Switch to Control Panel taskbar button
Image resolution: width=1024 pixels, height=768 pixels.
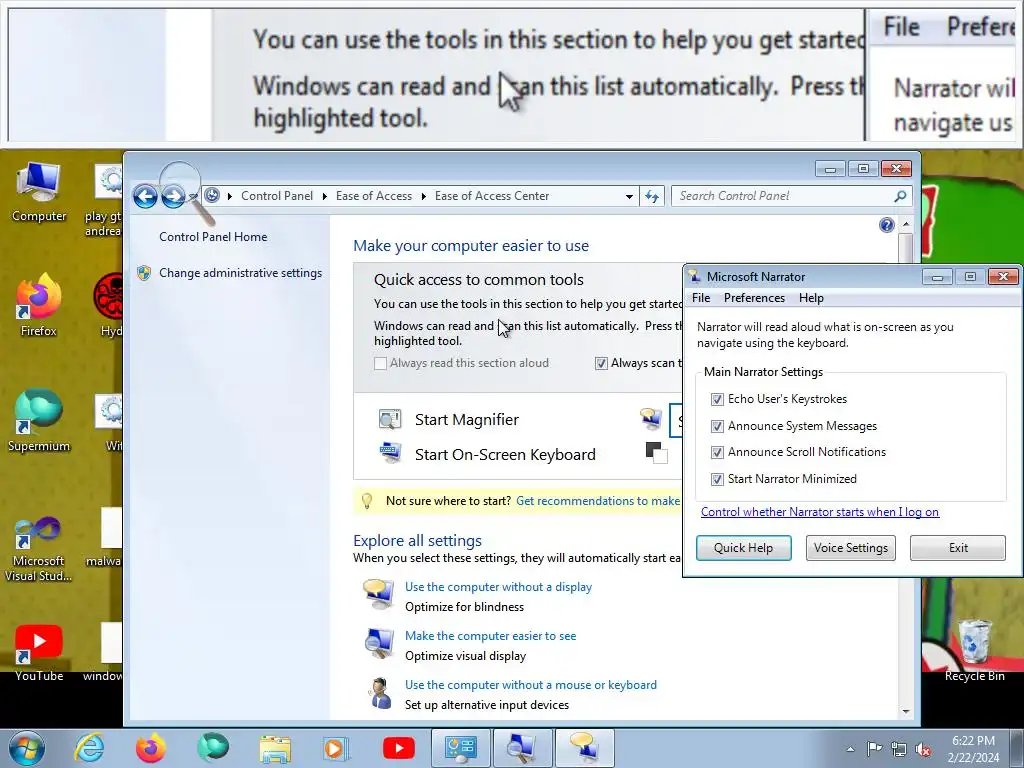pyautogui.click(x=460, y=748)
